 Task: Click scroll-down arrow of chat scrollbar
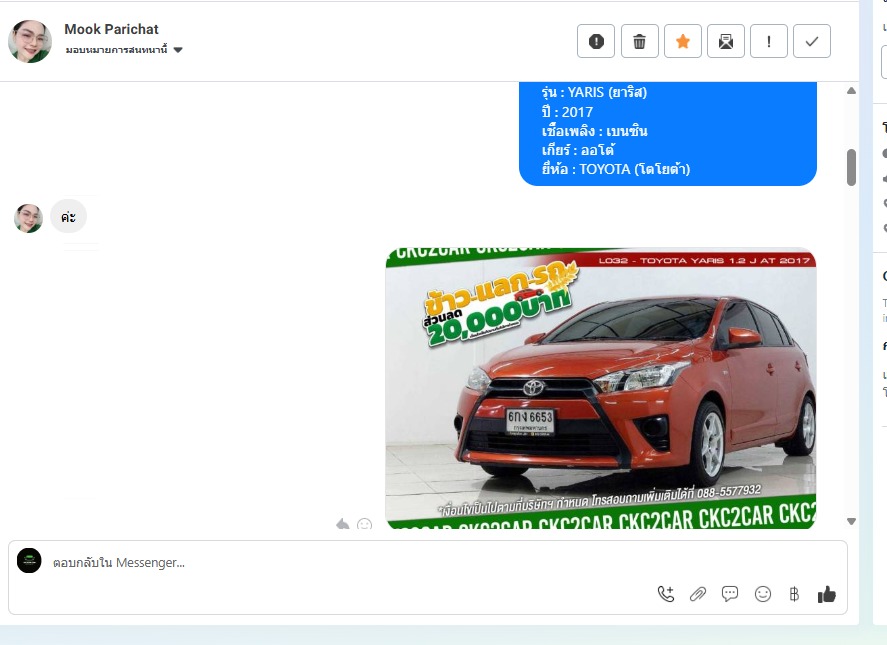851,521
